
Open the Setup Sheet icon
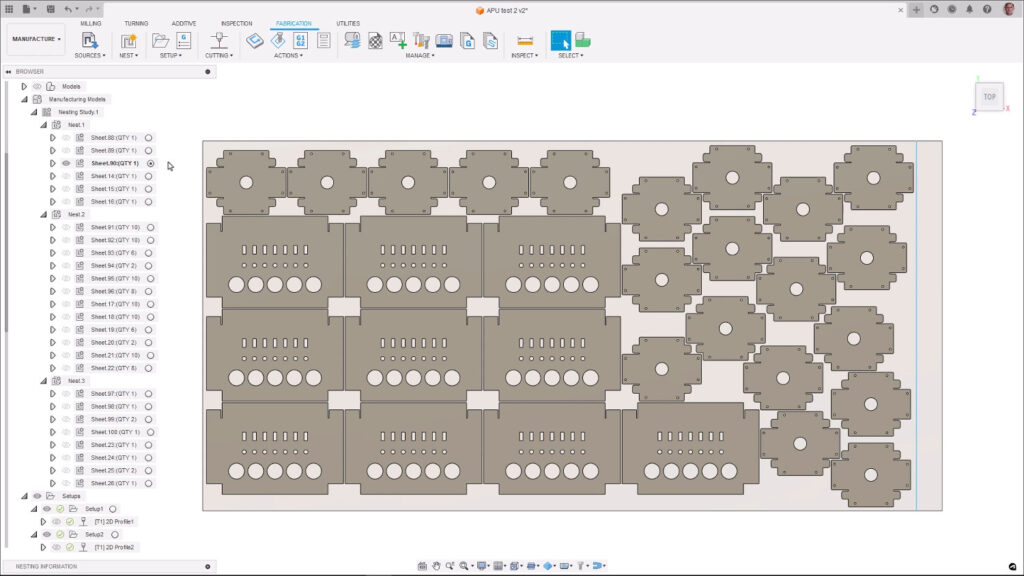(x=323, y=41)
